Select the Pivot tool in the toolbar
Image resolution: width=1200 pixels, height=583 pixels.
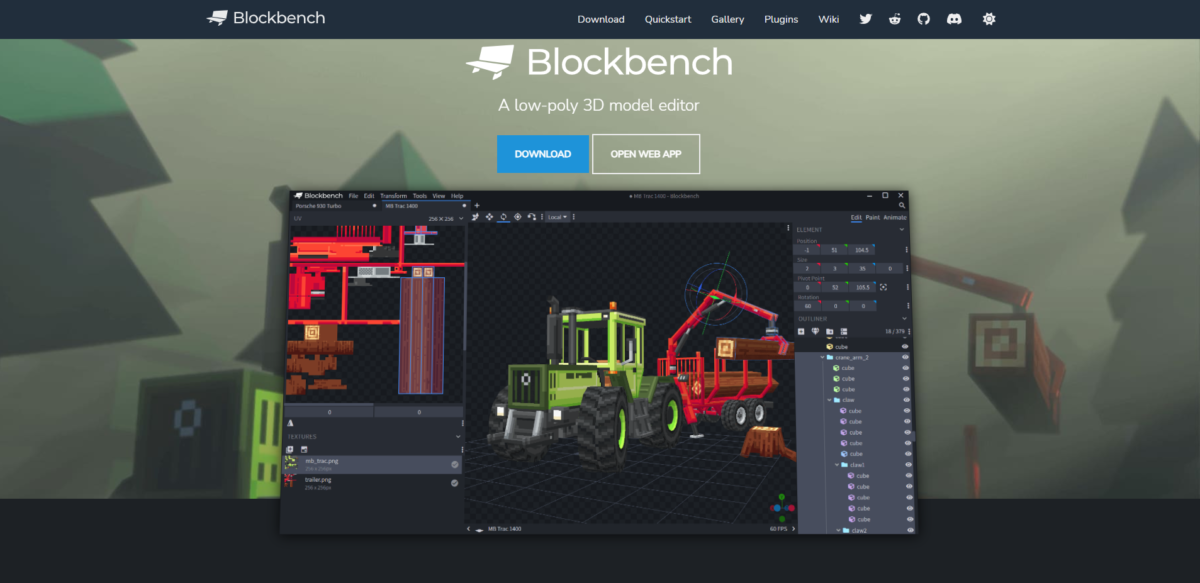[x=518, y=216]
